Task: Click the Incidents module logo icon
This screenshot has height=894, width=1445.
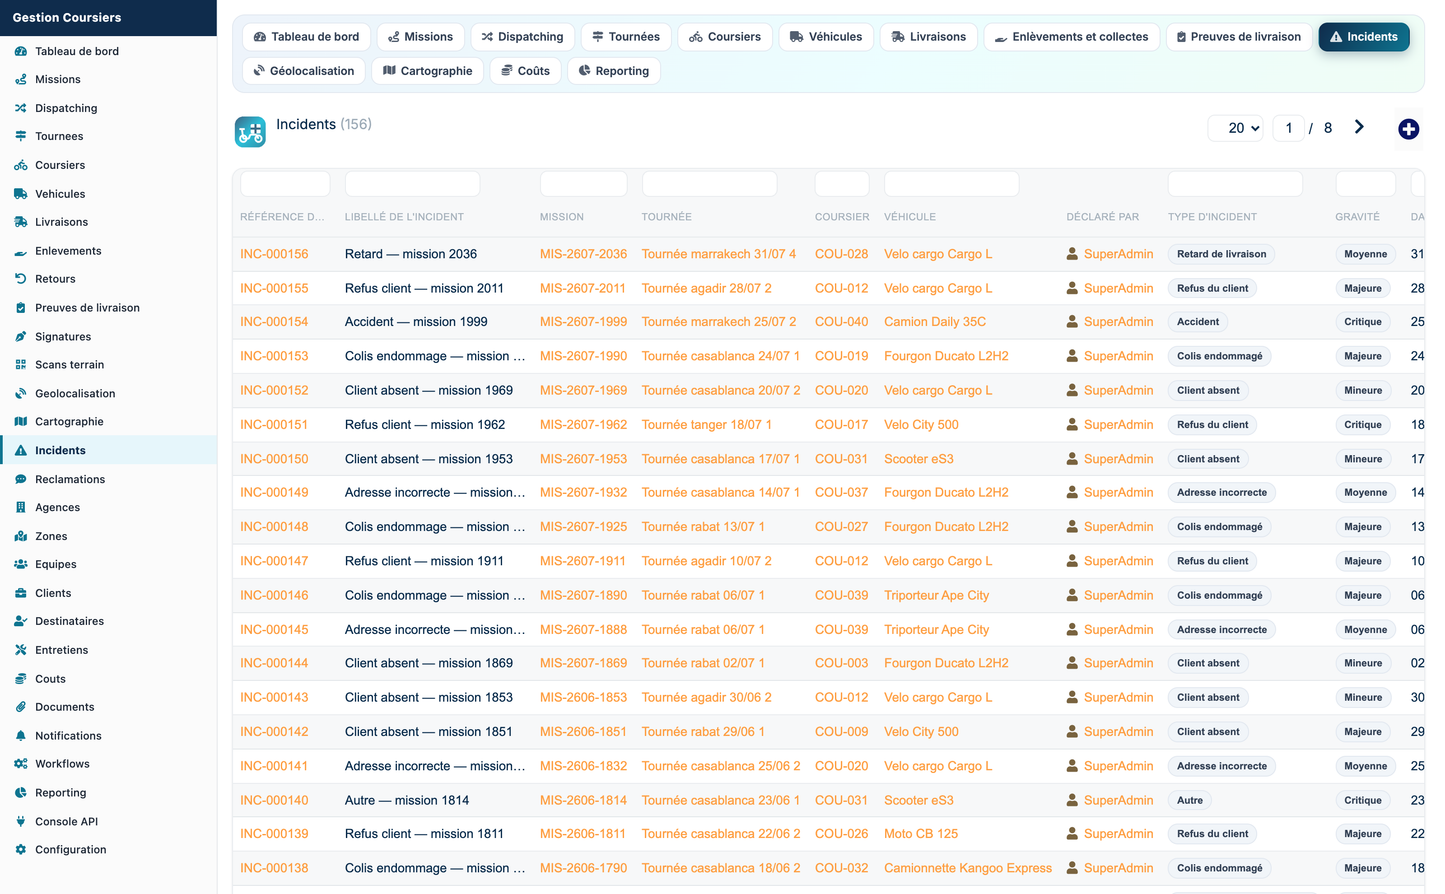Action: click(250, 132)
